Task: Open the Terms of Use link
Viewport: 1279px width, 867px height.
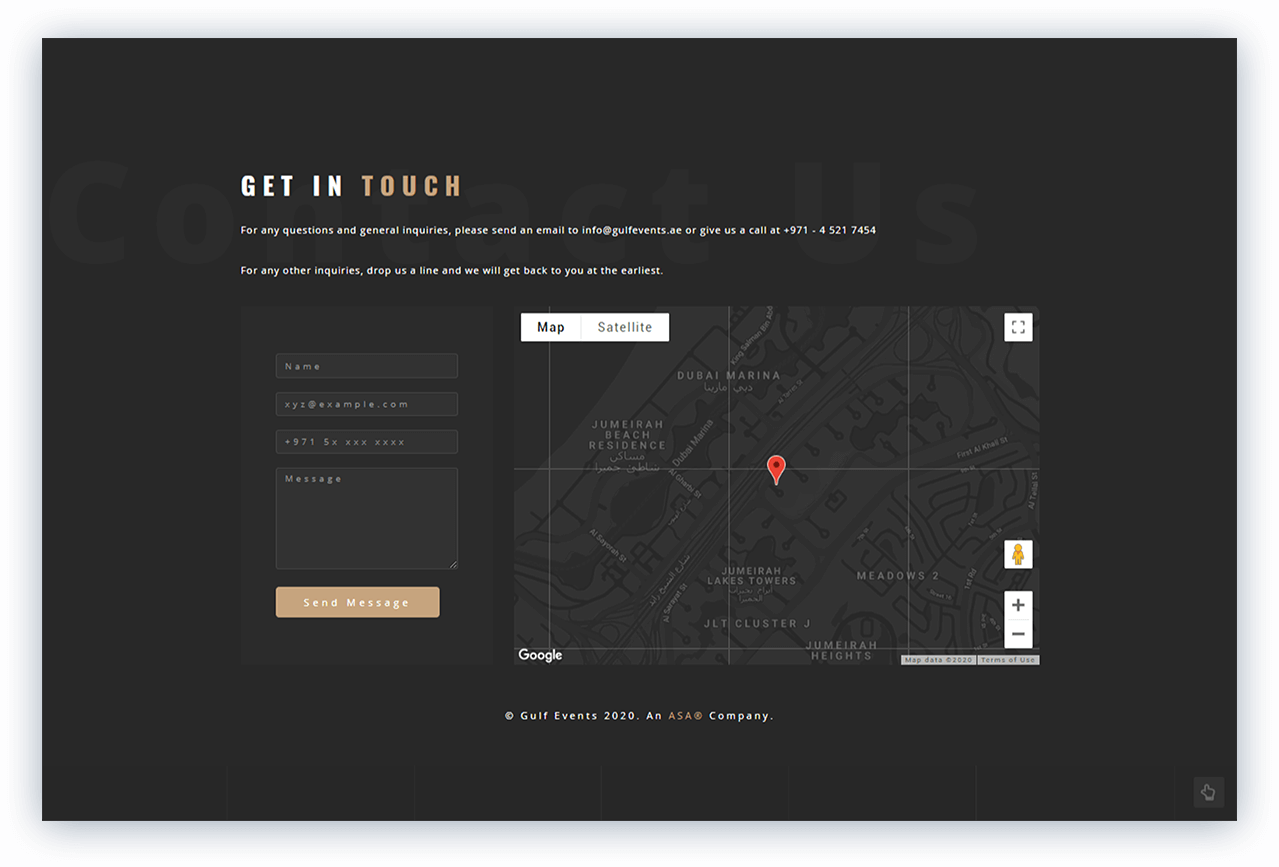Action: click(x=1008, y=660)
